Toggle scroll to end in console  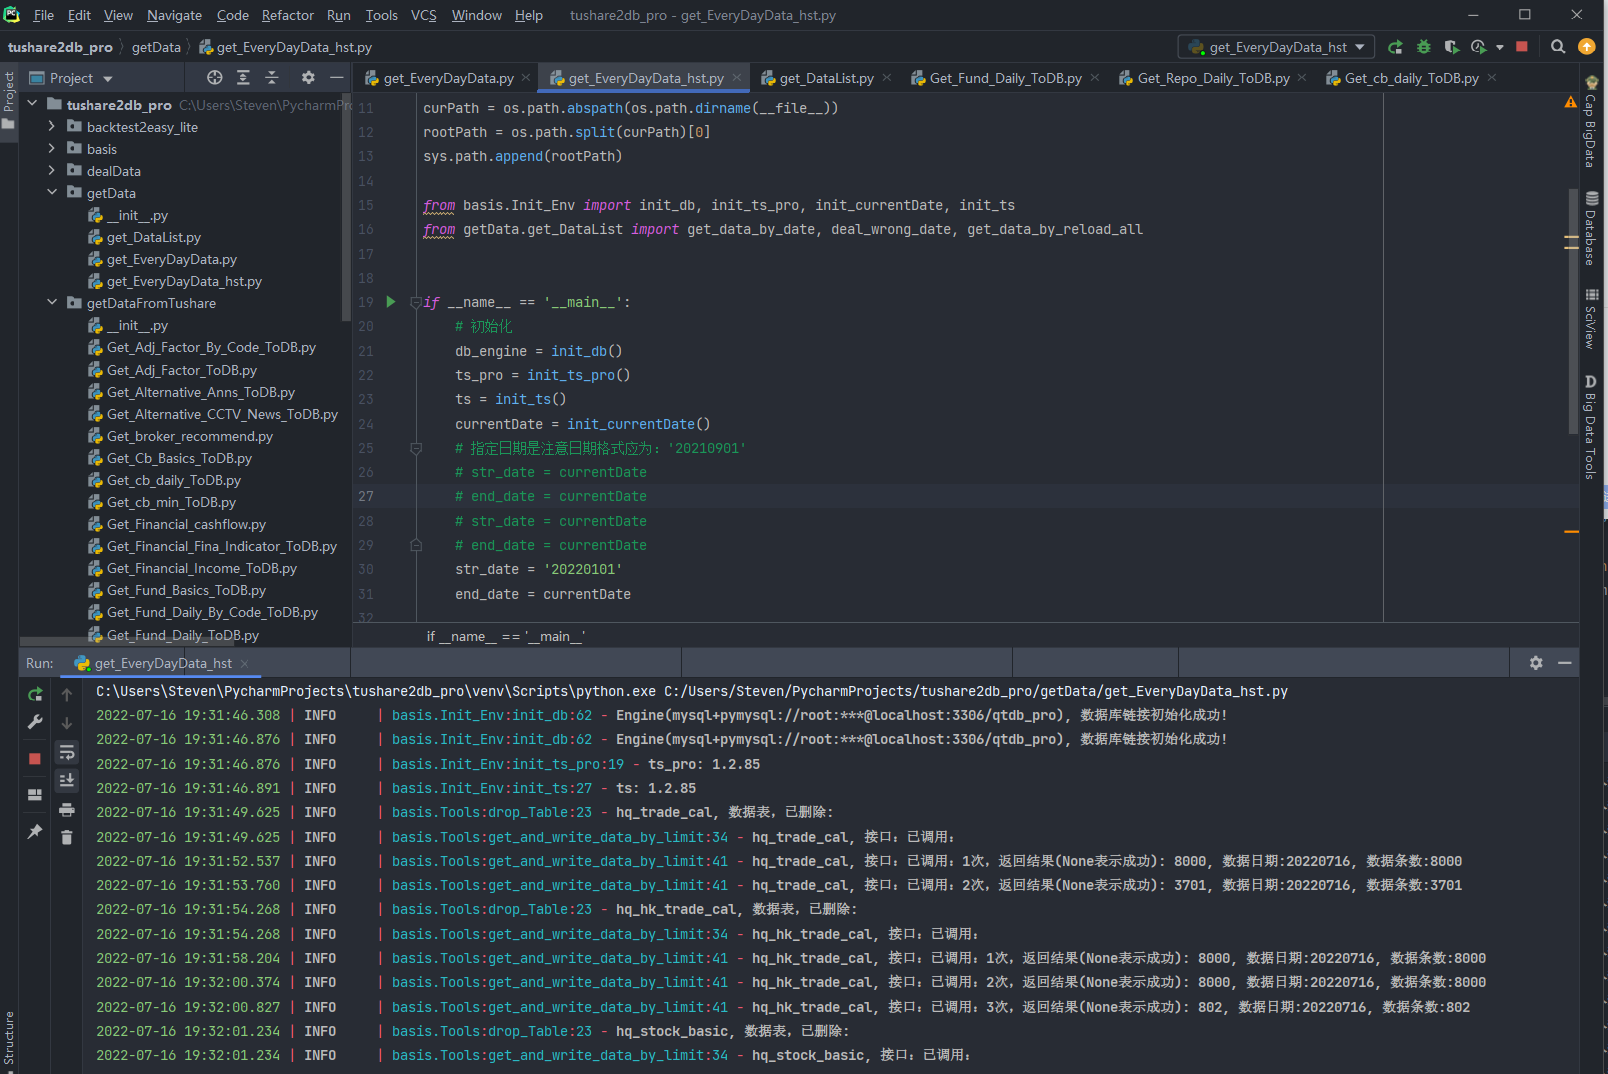tap(67, 781)
